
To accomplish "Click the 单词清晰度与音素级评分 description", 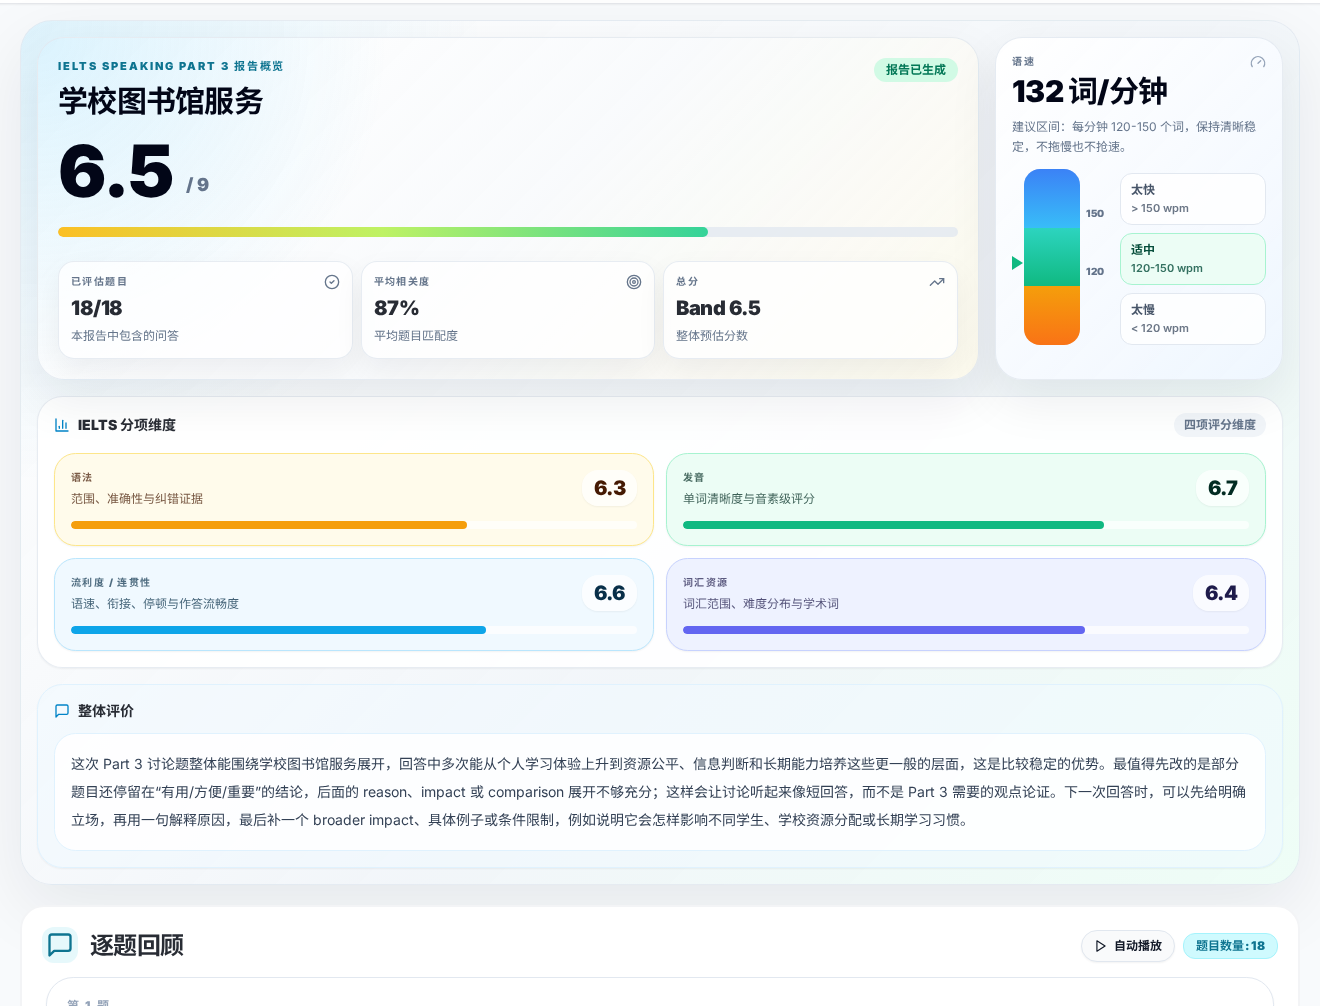I will point(749,499).
